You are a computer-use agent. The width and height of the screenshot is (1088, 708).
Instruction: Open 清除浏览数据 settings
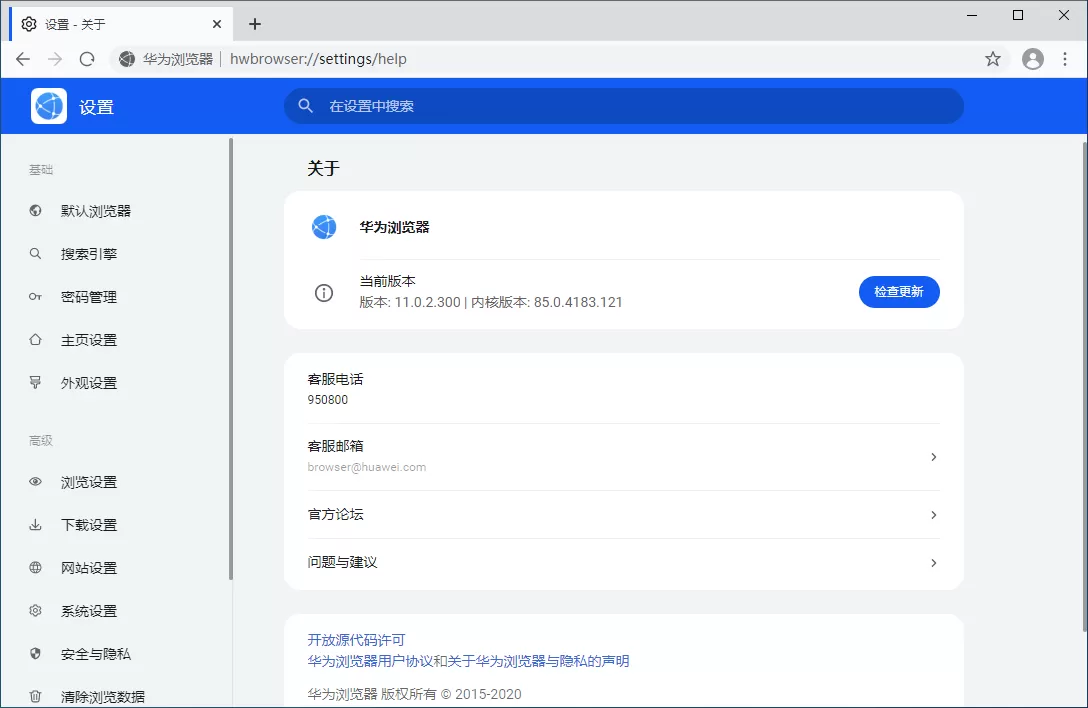[x=96, y=695]
